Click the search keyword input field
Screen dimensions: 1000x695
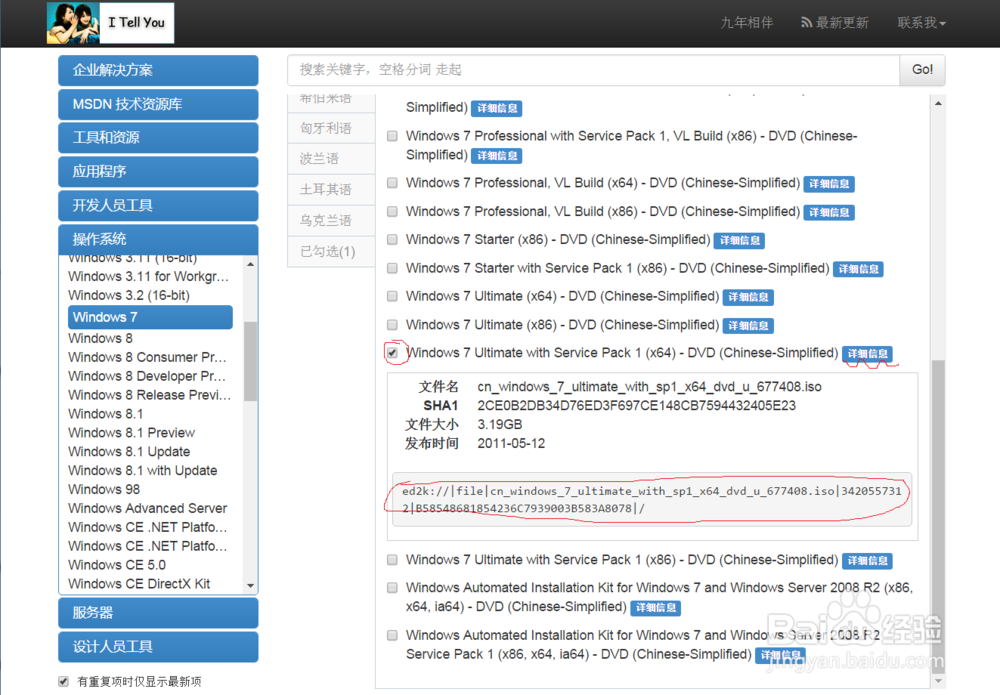[x=593, y=70]
